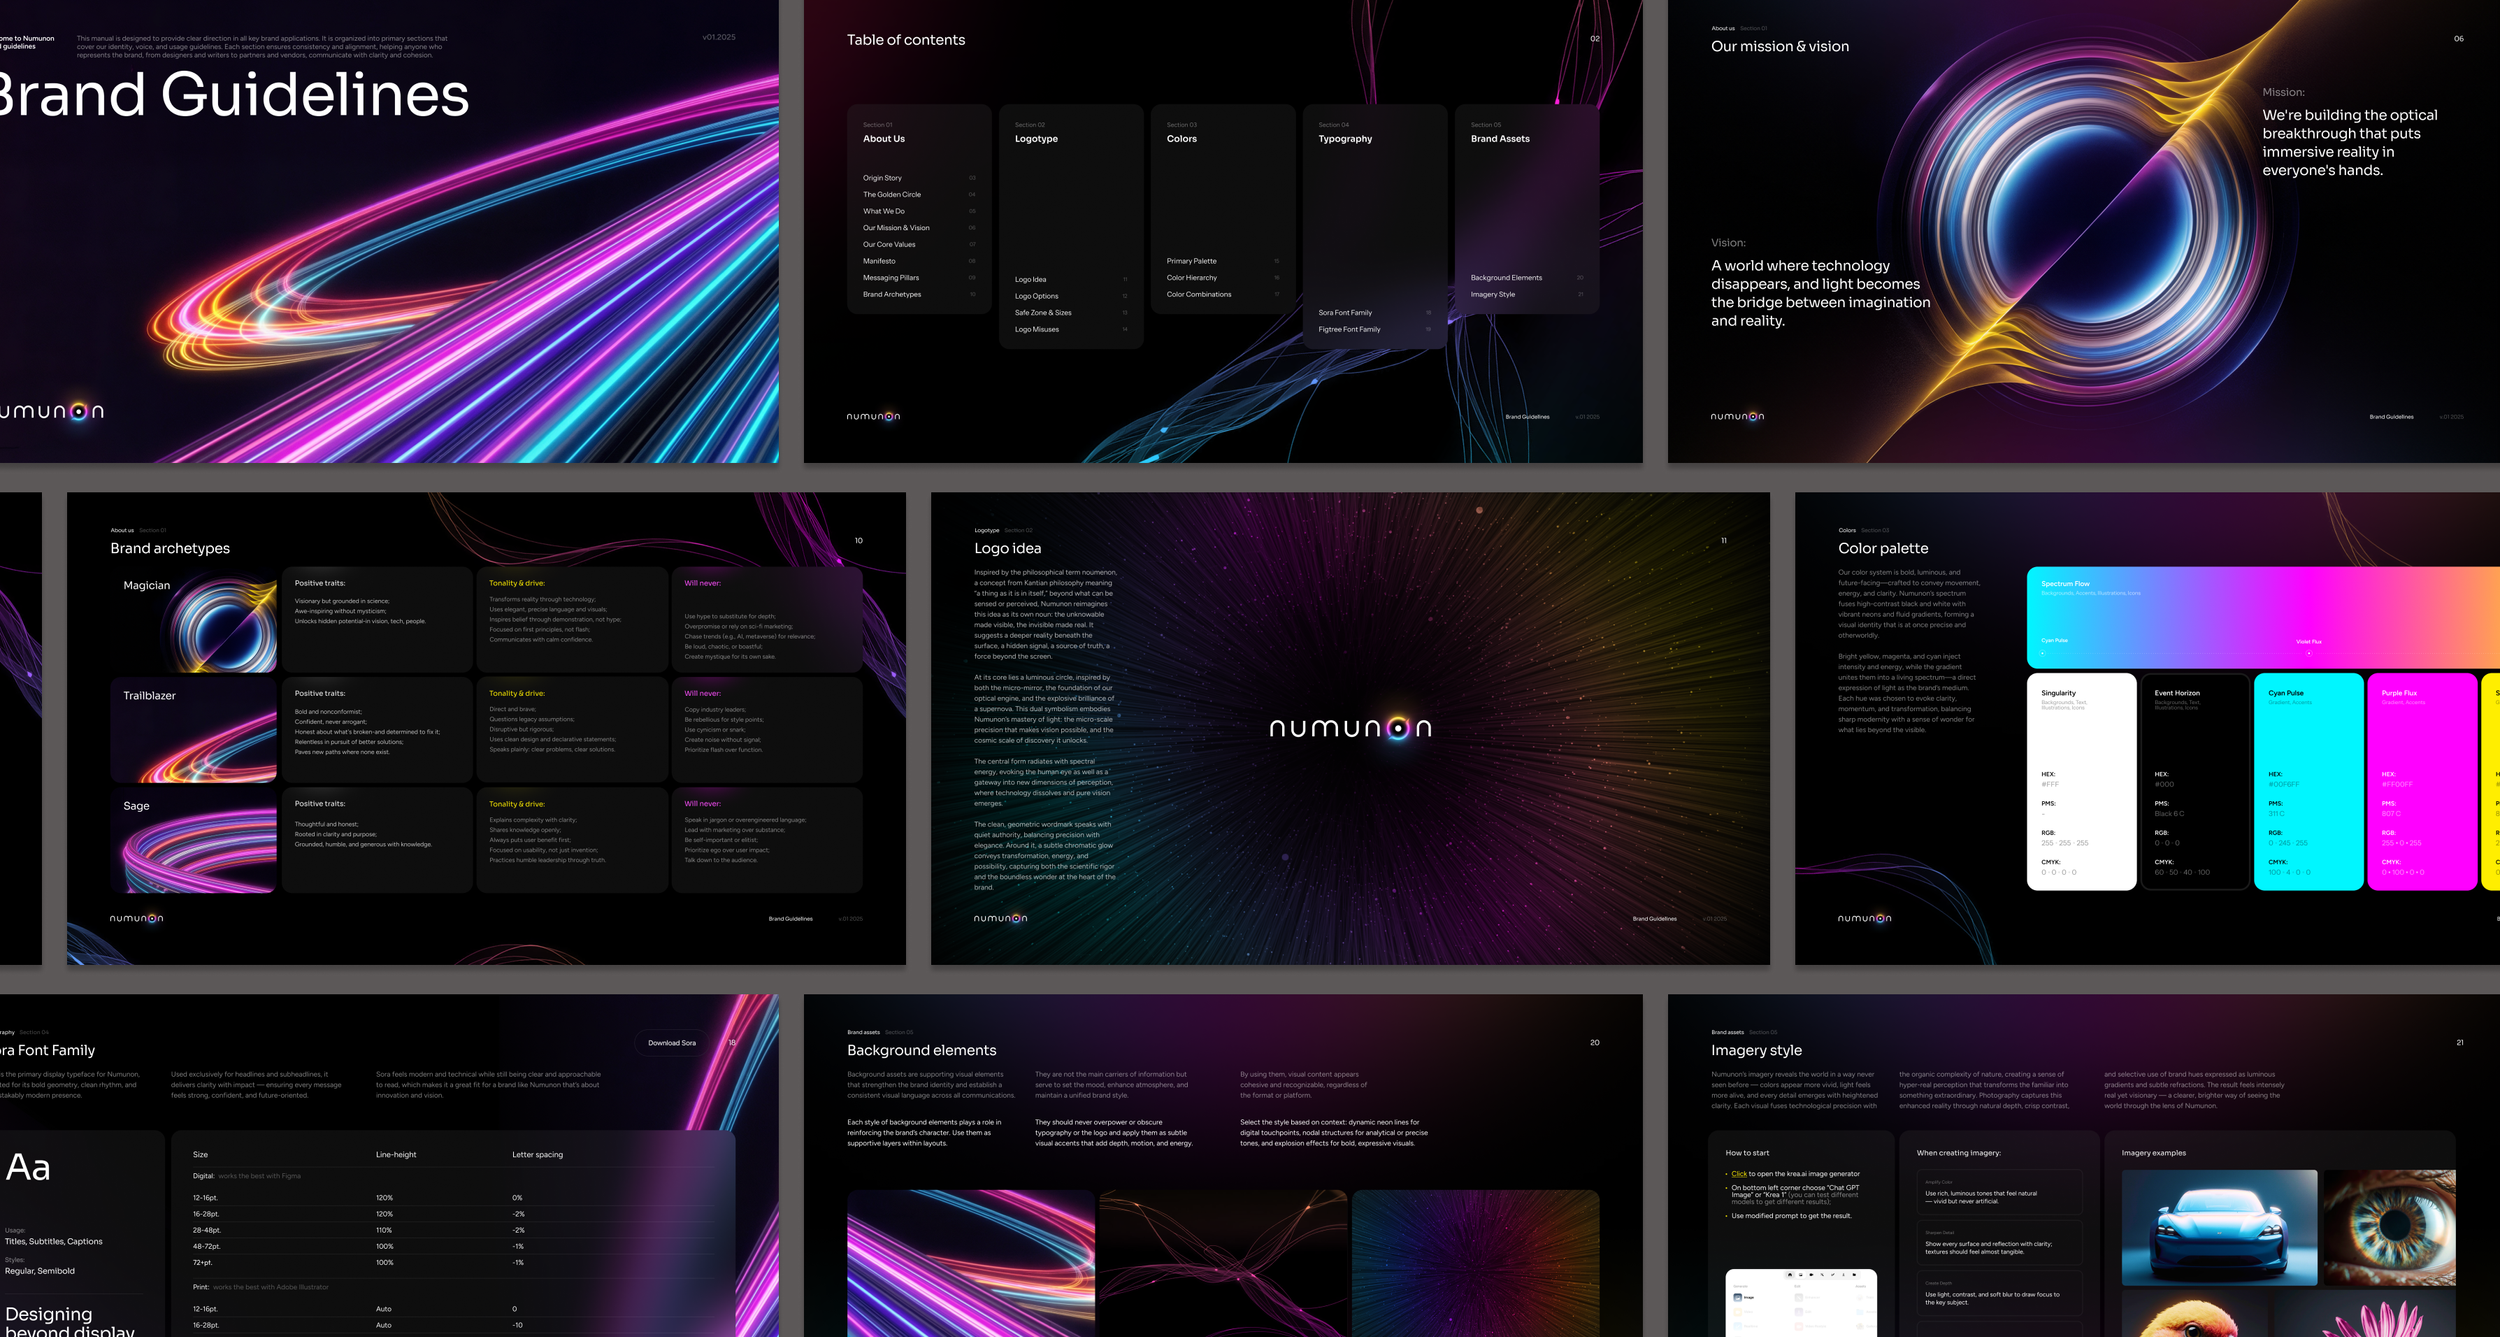Select the Purple Flux magenta swatch

tap(2421, 780)
